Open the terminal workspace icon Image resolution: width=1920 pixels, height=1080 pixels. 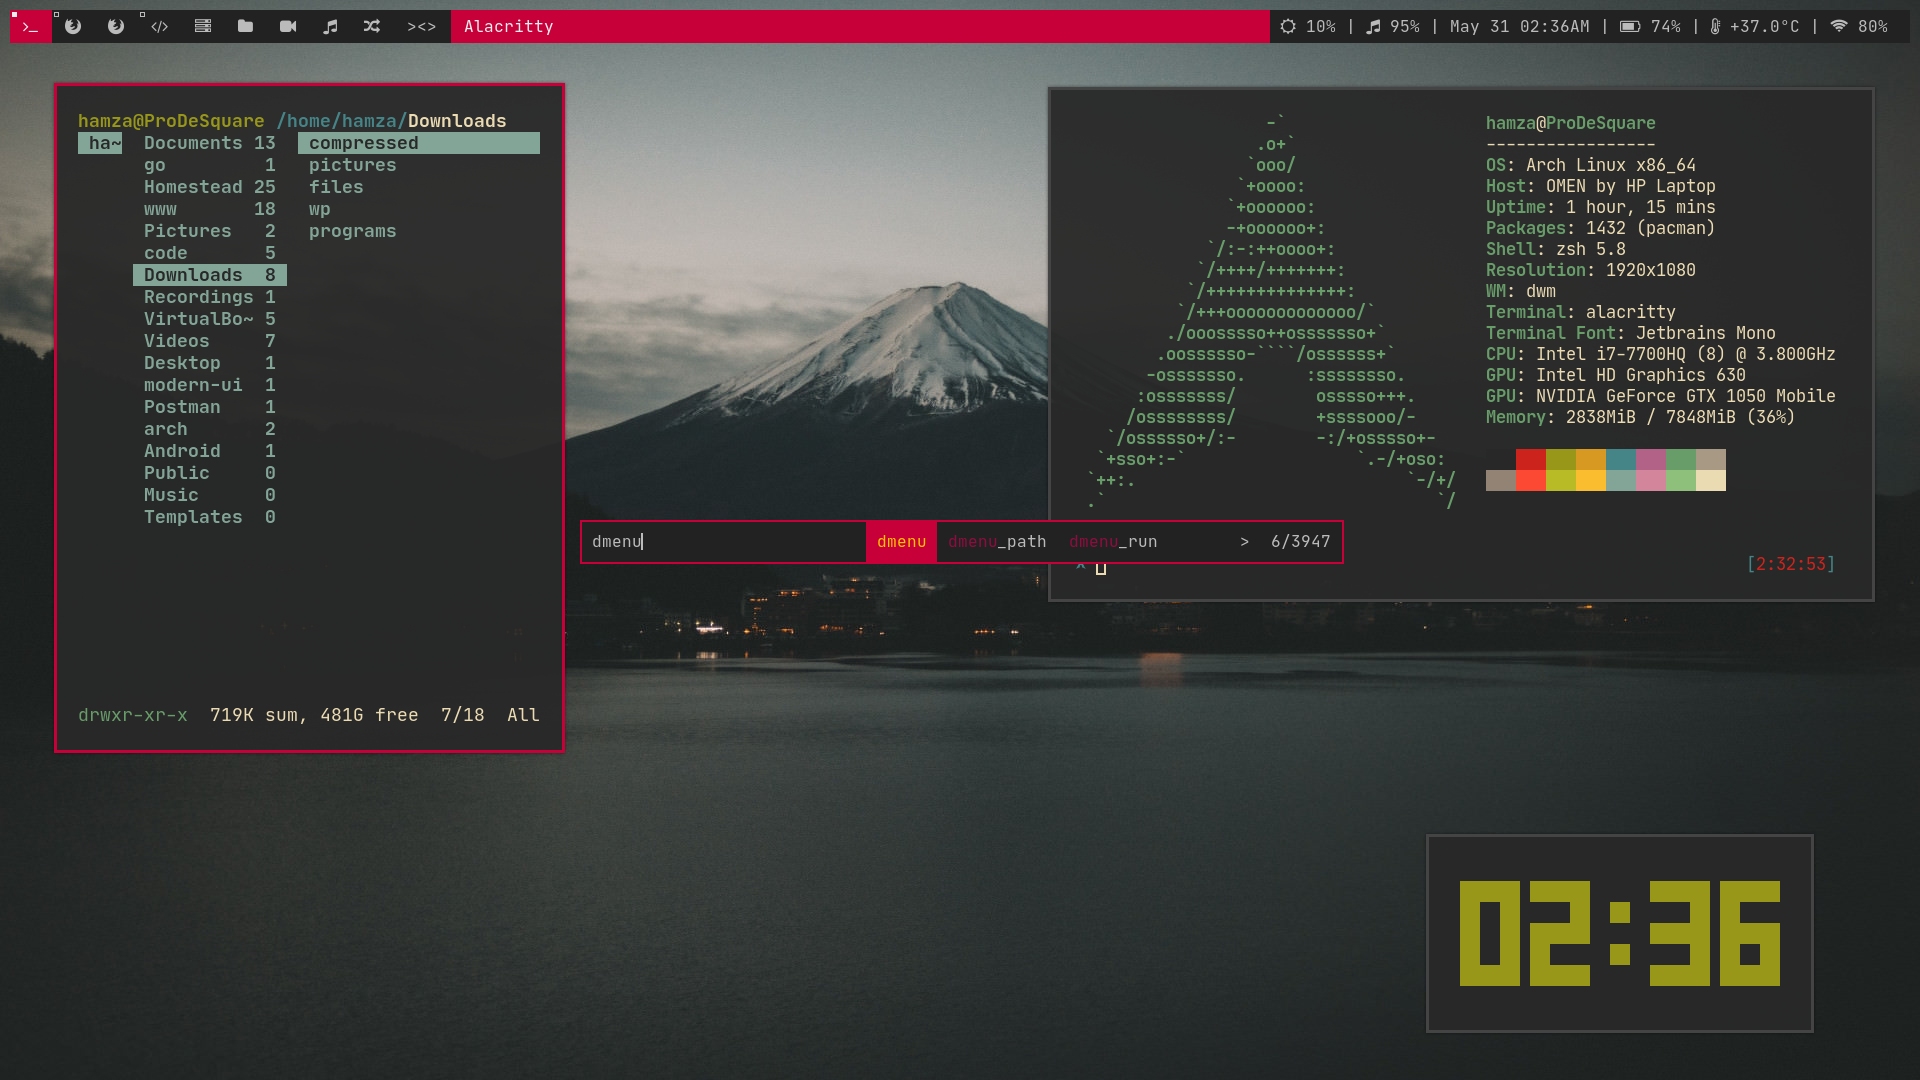coord(30,27)
